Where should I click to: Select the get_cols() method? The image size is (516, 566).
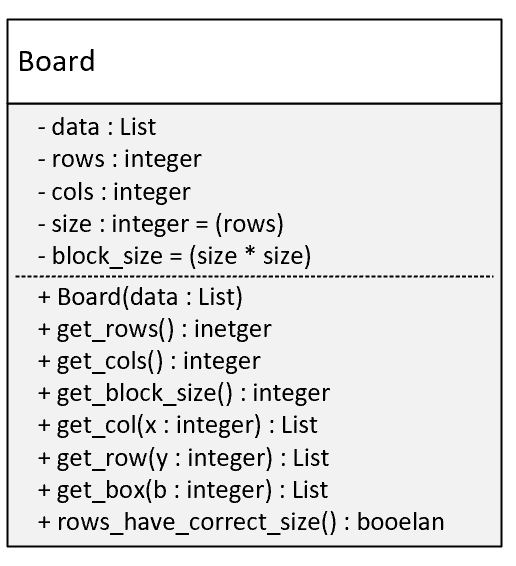point(149,361)
